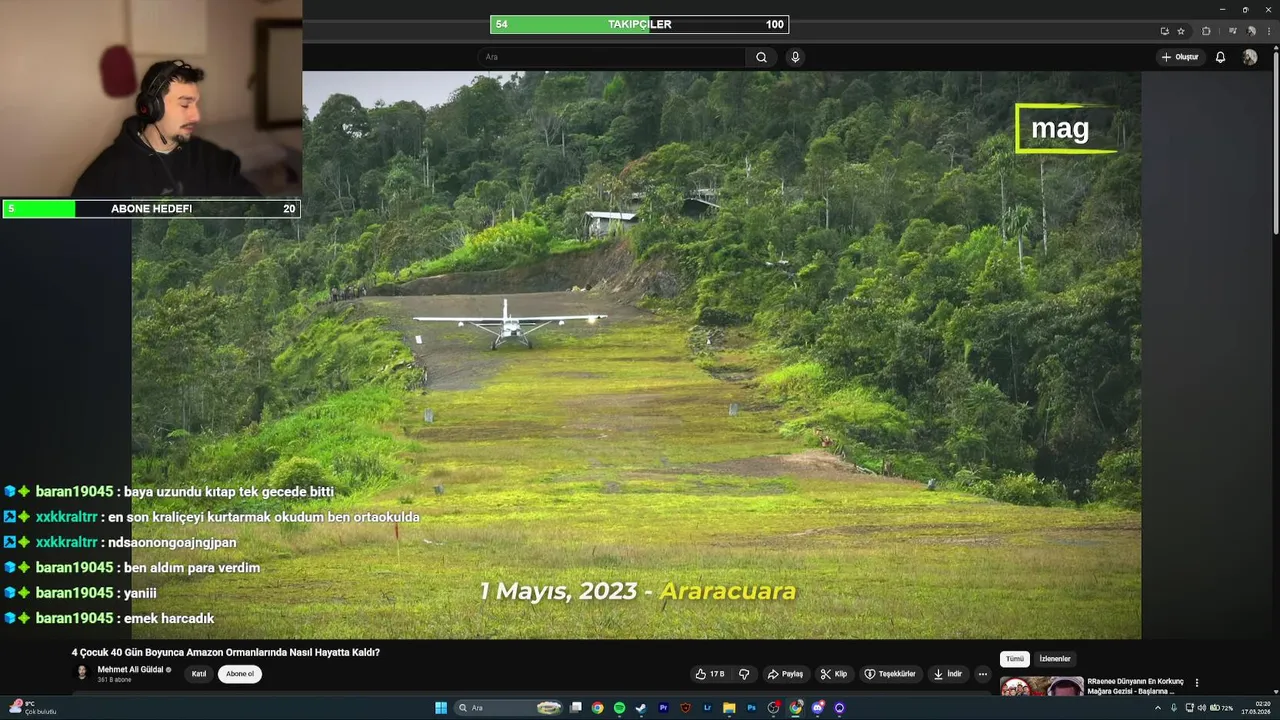Click chat message 'emek harcadık'
This screenshot has height=720, width=1280.
[169, 618]
